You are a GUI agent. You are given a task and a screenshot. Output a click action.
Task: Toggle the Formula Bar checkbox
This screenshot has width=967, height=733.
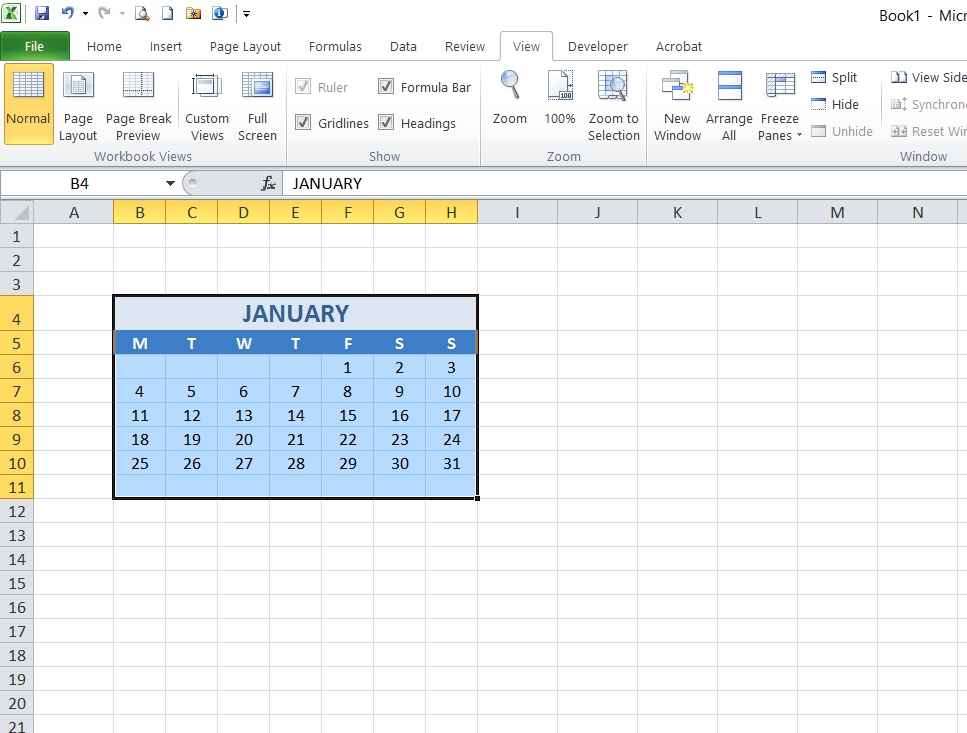385,86
